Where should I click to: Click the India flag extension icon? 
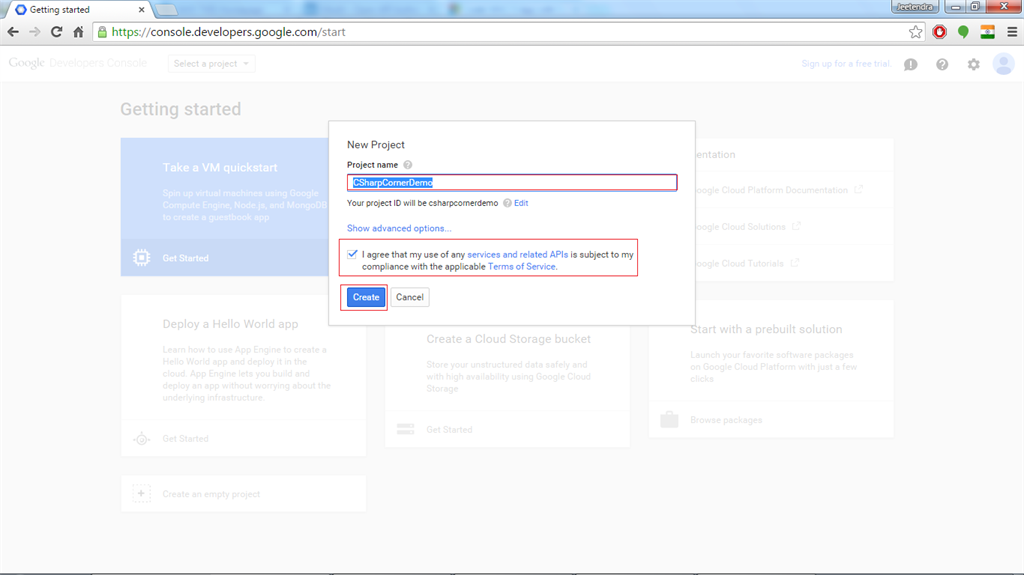pos(987,32)
